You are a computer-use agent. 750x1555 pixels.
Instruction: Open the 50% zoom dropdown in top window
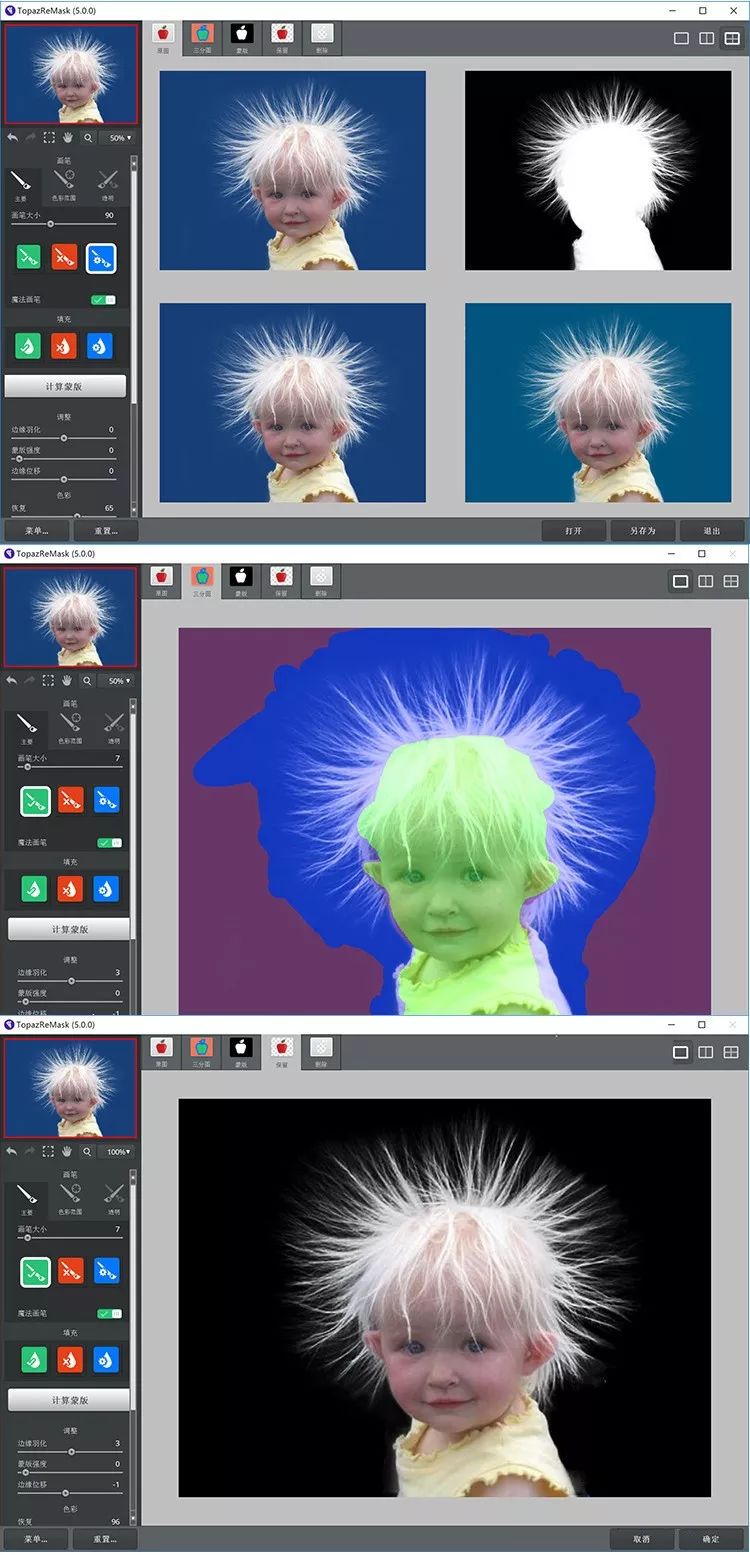120,137
